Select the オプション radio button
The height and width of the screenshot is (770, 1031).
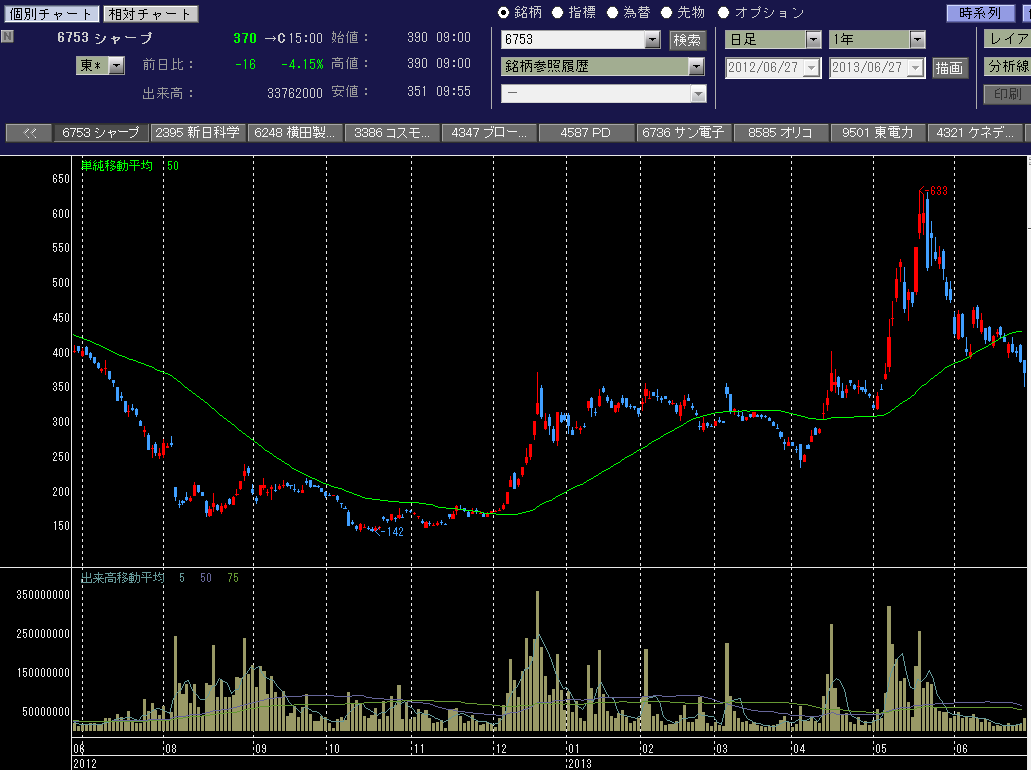(x=723, y=12)
